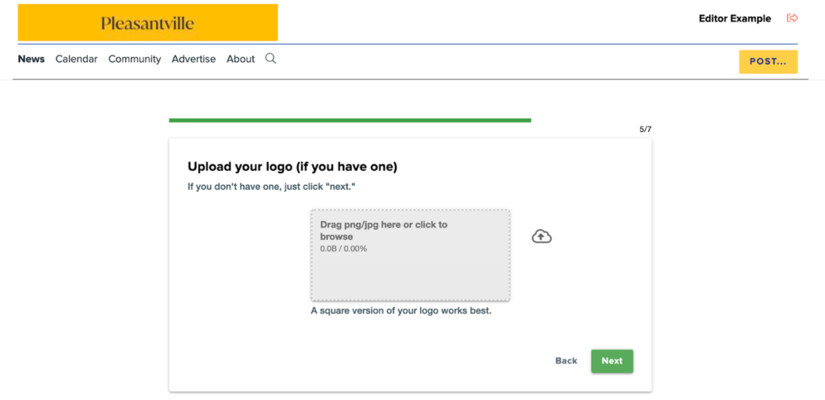Click the 5/7 step counter

click(x=645, y=130)
